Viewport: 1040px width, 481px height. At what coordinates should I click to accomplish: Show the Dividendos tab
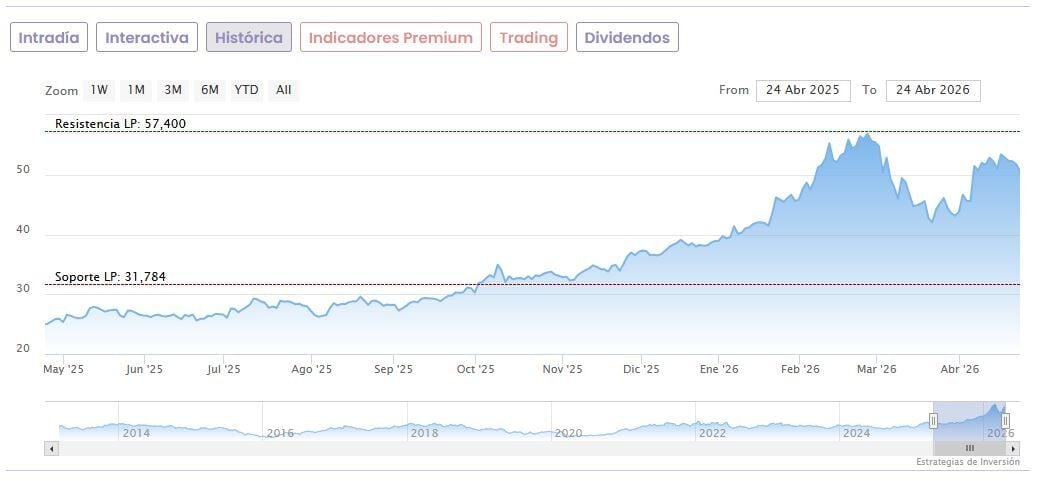tap(627, 38)
